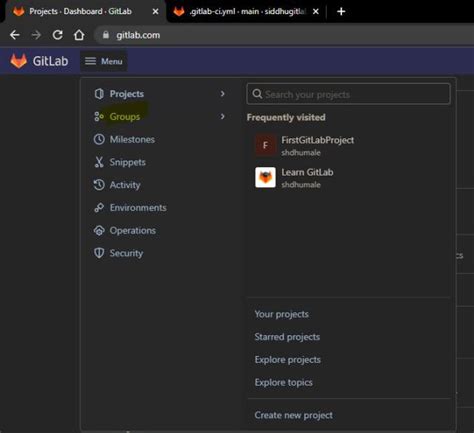Screen dimensions: 474x433
Task: Click the browser forward arrow
Action: point(36,35)
